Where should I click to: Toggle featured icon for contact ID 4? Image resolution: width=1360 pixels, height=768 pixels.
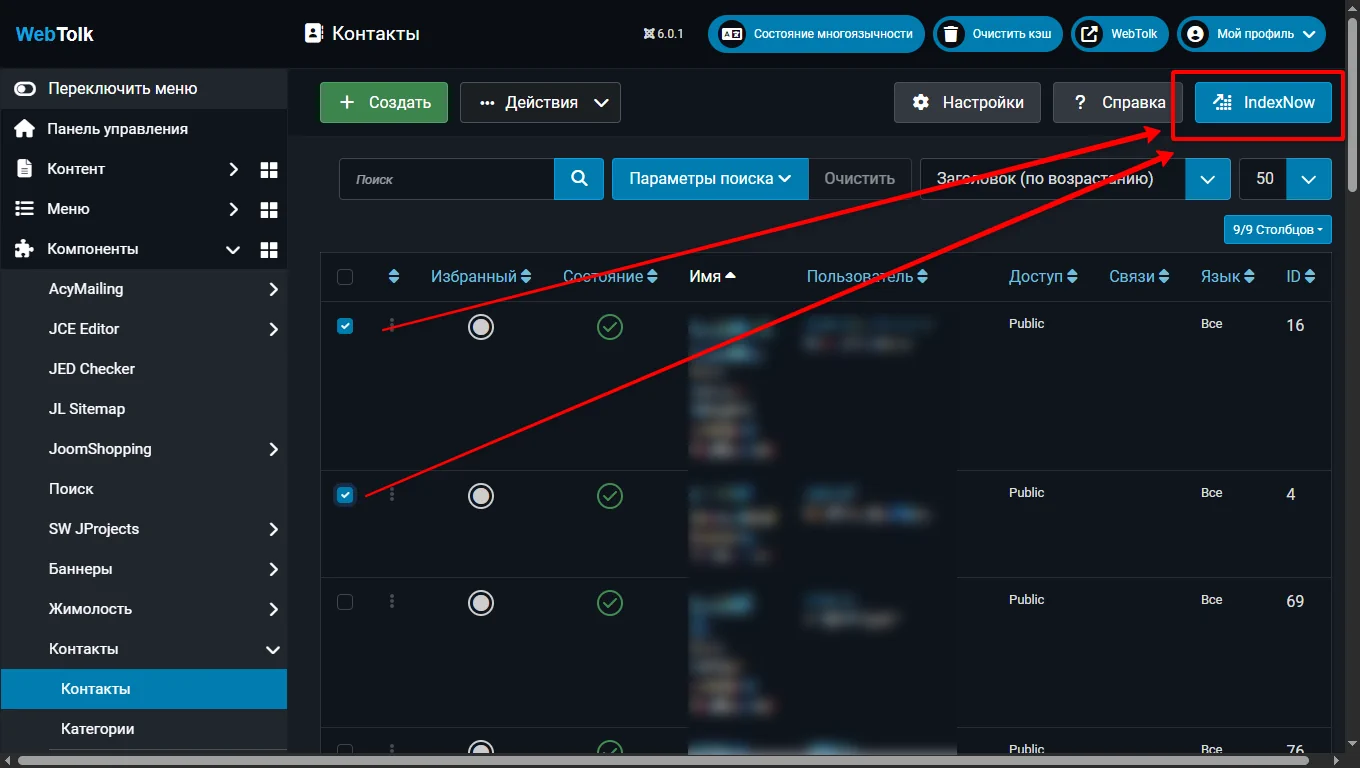pyautogui.click(x=481, y=495)
